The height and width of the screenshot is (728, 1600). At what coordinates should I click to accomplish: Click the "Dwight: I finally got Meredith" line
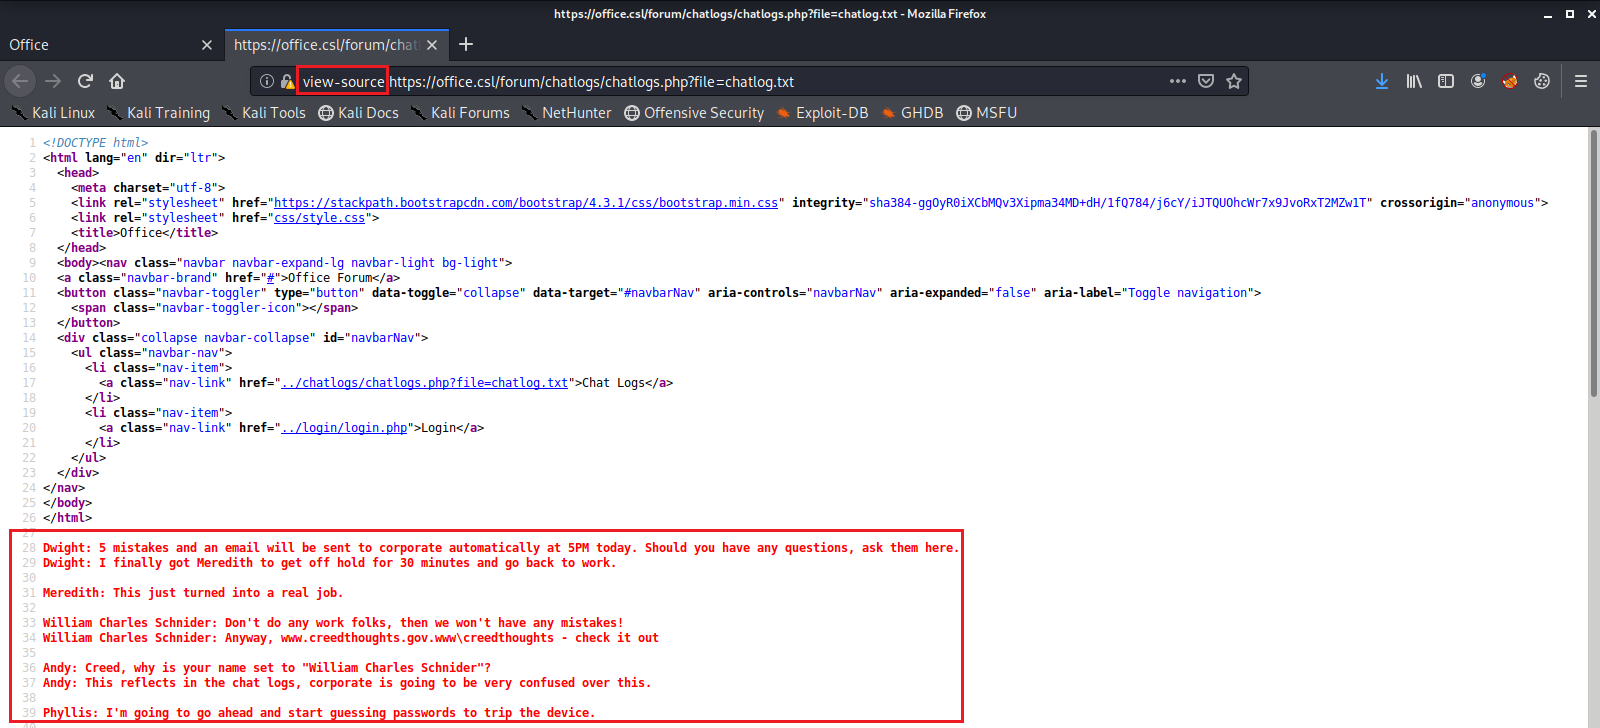pyautogui.click(x=330, y=563)
